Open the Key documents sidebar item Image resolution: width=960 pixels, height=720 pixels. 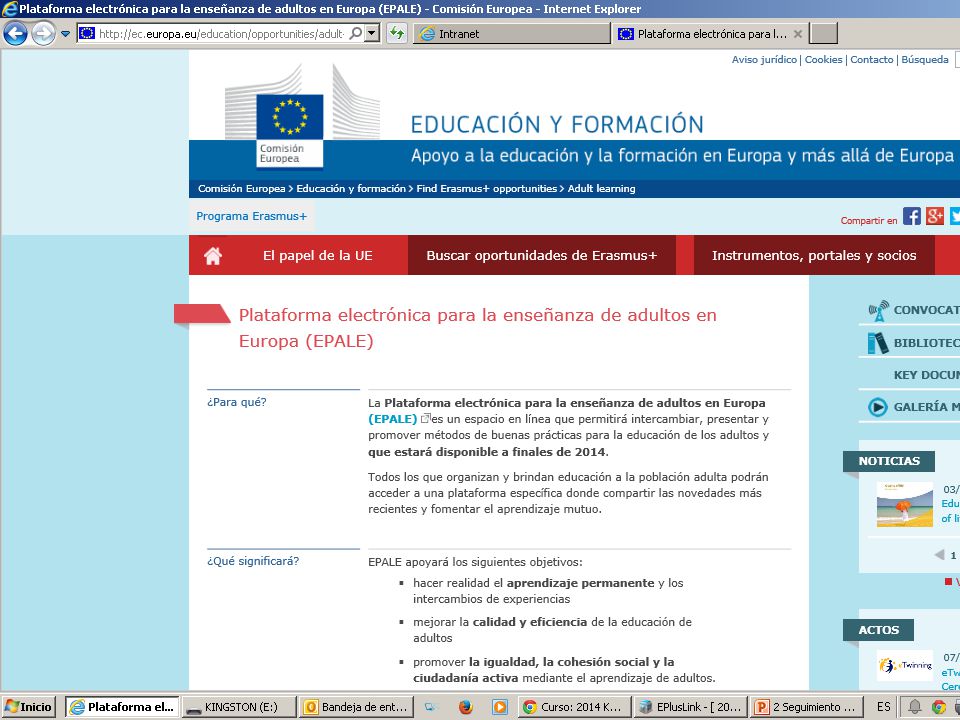(x=926, y=375)
